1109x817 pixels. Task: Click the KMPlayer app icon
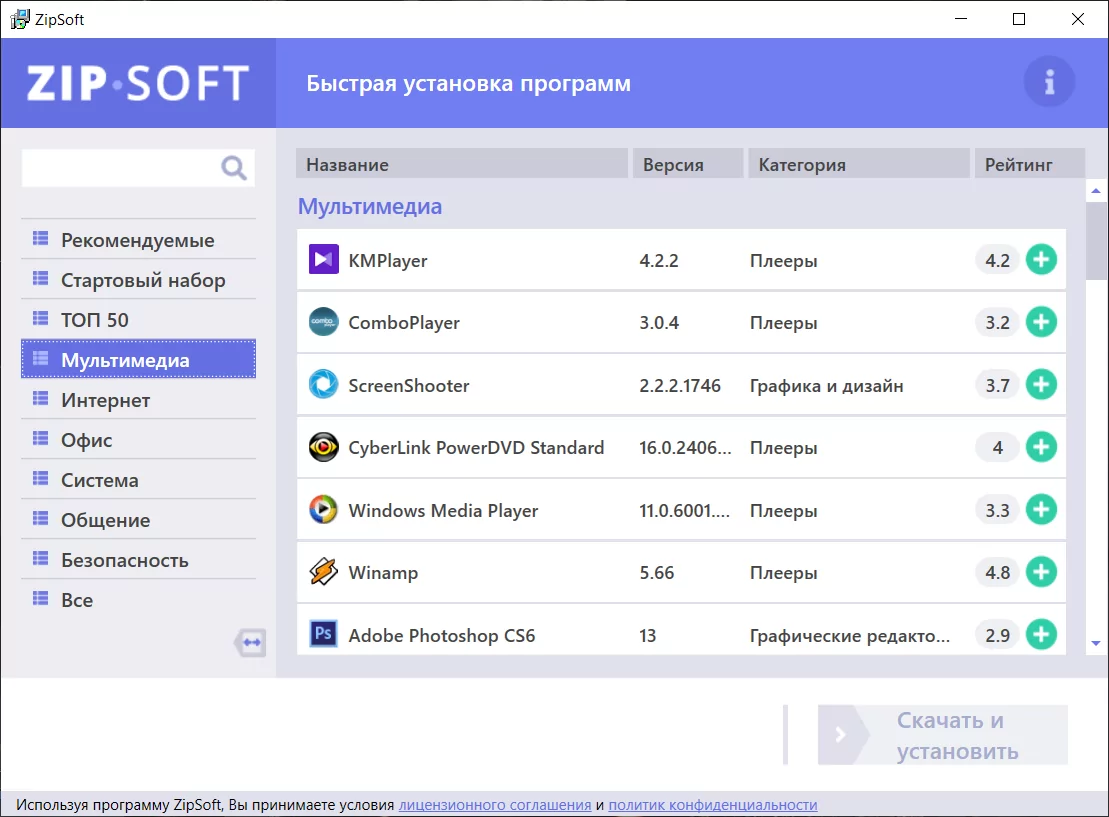coord(324,259)
